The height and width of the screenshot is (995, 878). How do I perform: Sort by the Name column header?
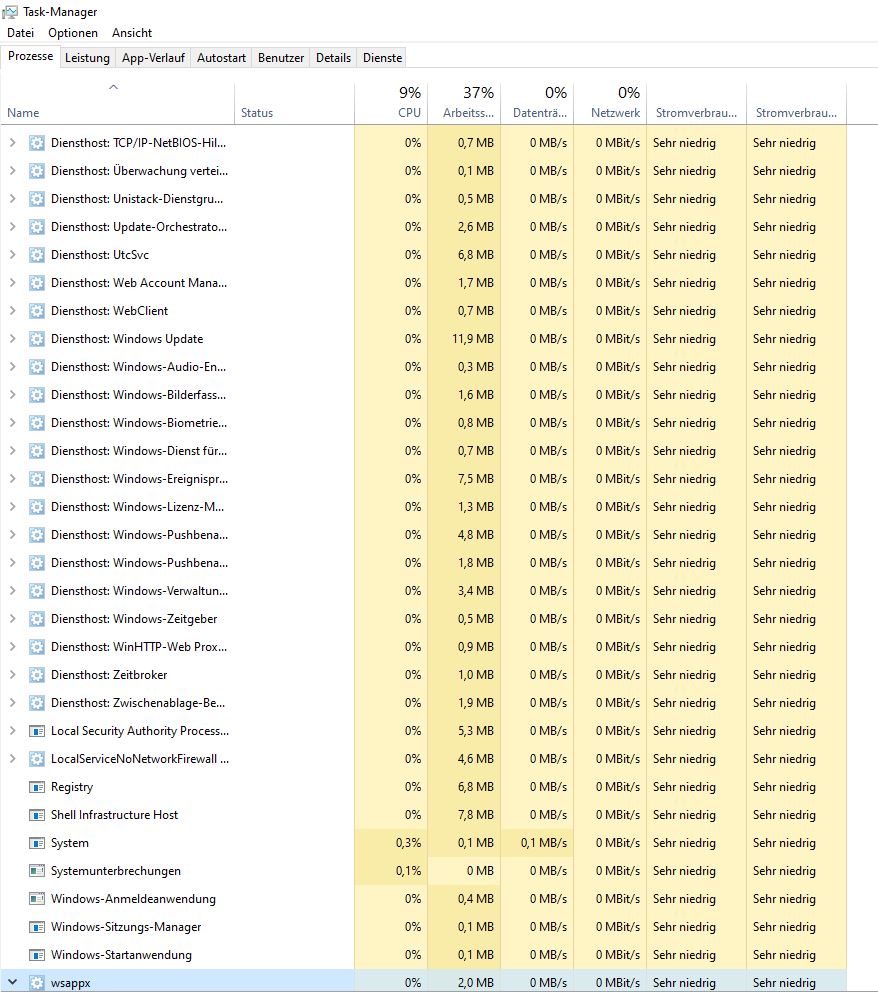117,104
